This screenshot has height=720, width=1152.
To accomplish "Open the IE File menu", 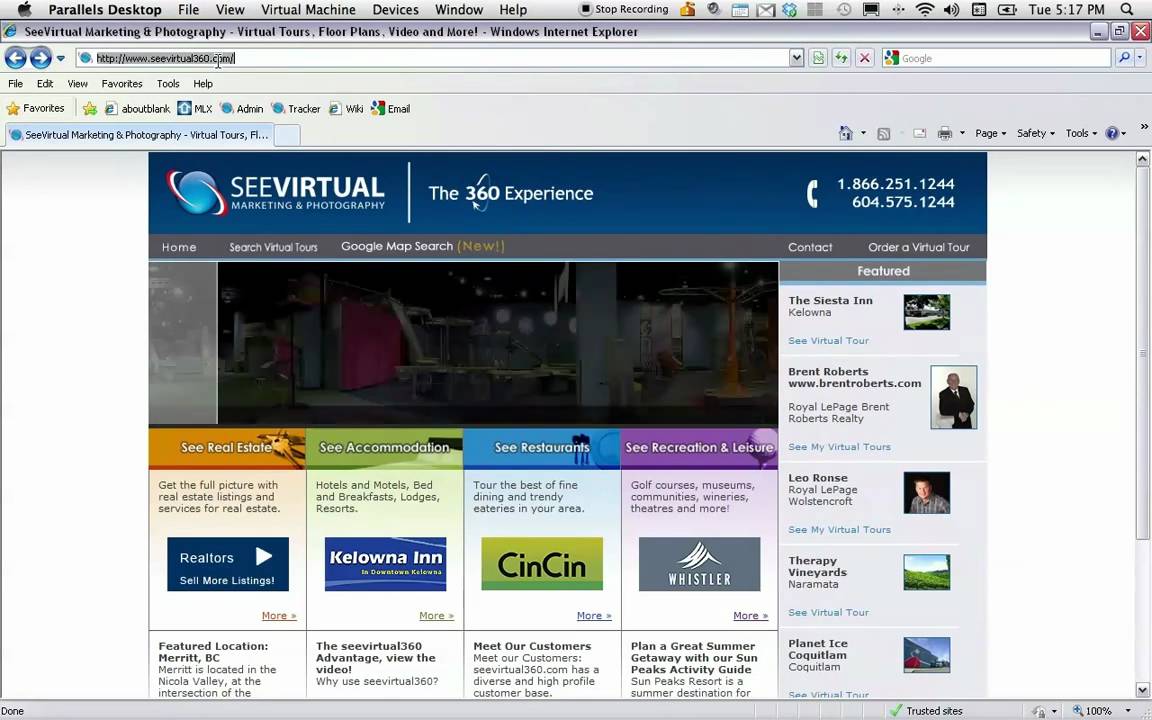I will coord(15,84).
